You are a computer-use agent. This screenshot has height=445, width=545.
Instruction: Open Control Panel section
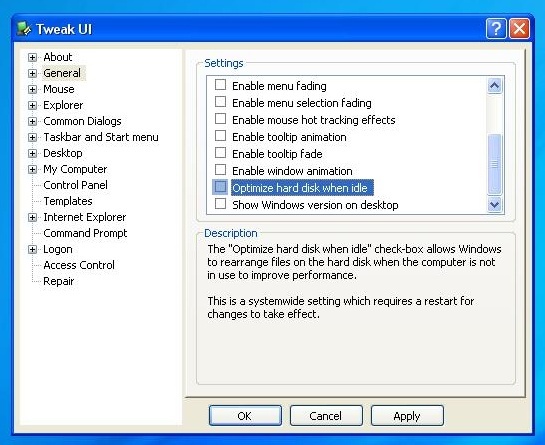[75, 185]
